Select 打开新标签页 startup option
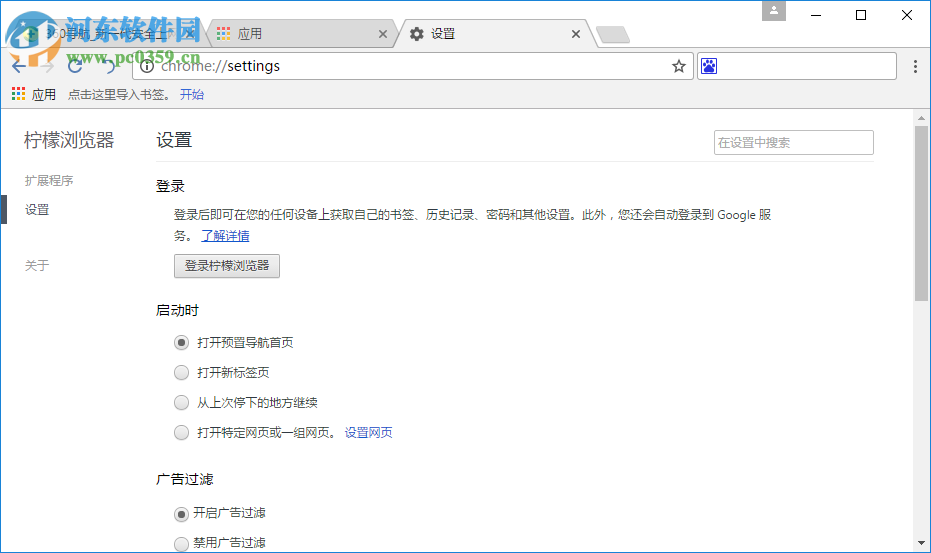 point(181,372)
